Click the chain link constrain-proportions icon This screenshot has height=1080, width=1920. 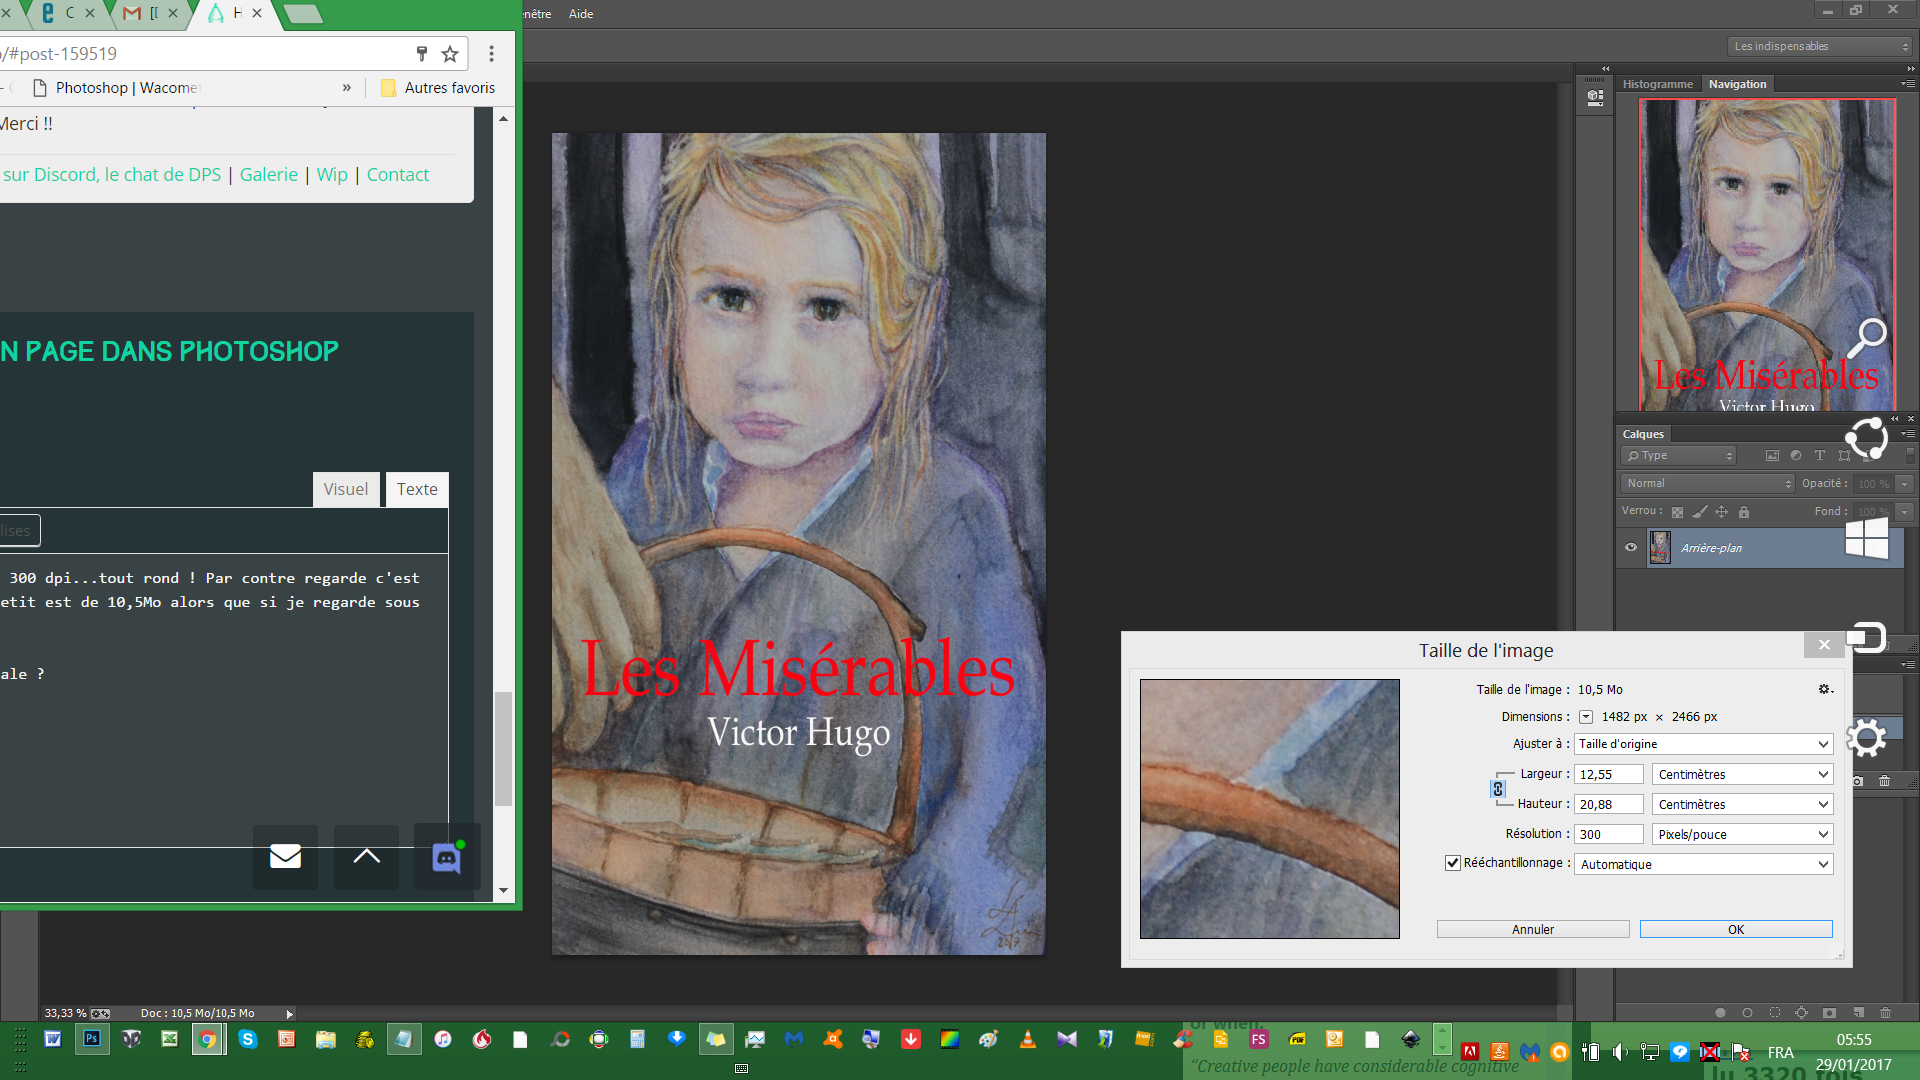click(1497, 789)
